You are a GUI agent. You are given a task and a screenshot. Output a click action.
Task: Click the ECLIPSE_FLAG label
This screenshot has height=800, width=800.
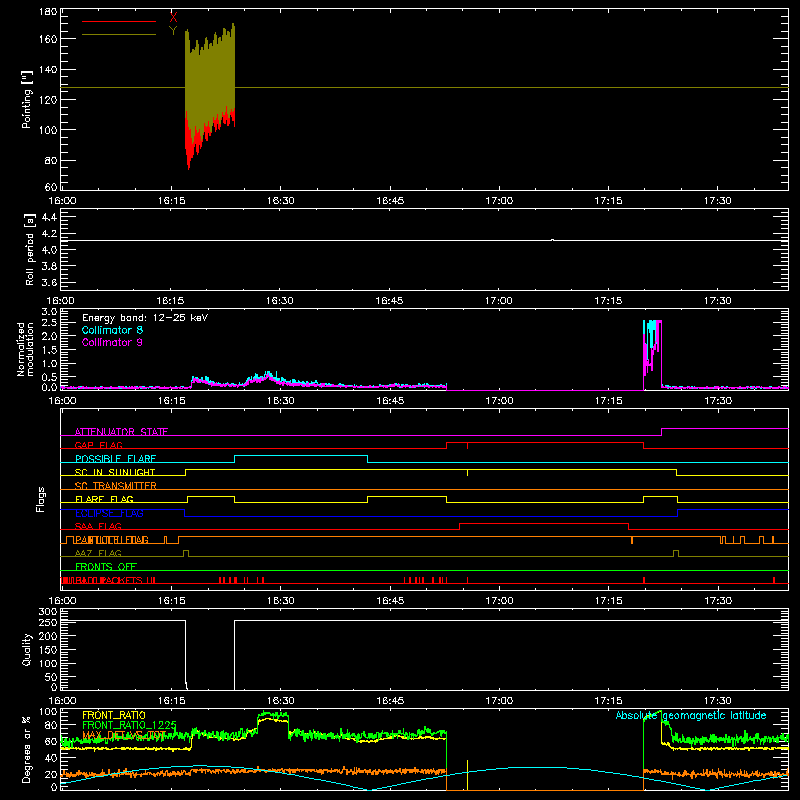(109, 513)
